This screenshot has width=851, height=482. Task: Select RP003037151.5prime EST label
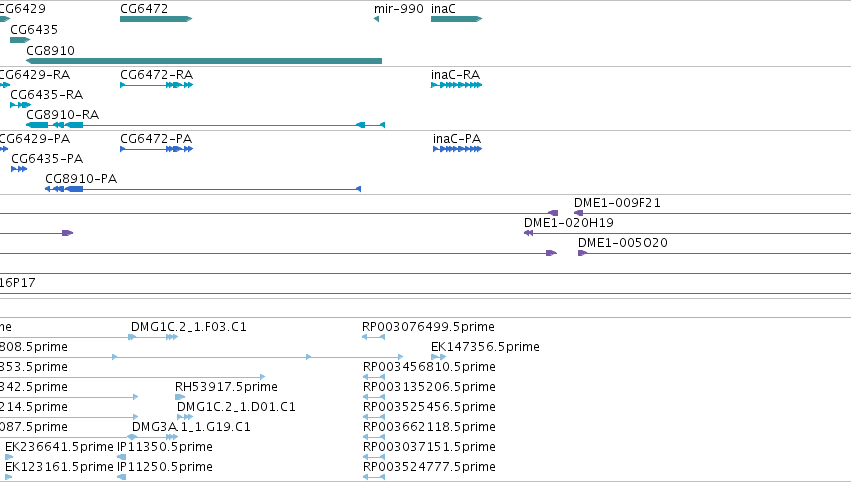(429, 447)
